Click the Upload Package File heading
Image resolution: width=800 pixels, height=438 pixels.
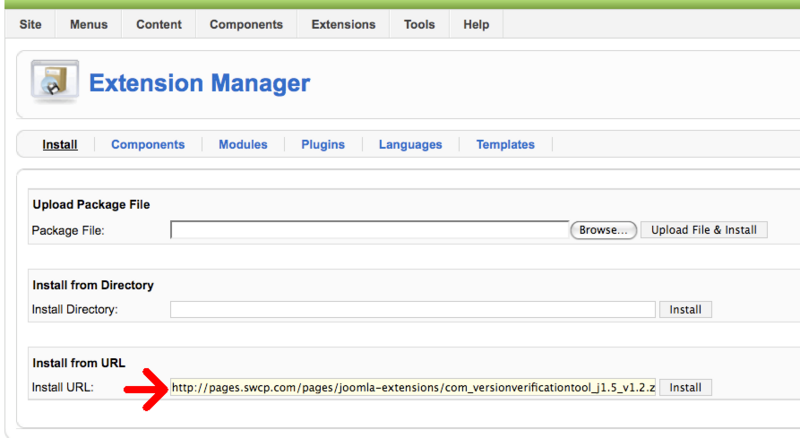click(x=91, y=205)
